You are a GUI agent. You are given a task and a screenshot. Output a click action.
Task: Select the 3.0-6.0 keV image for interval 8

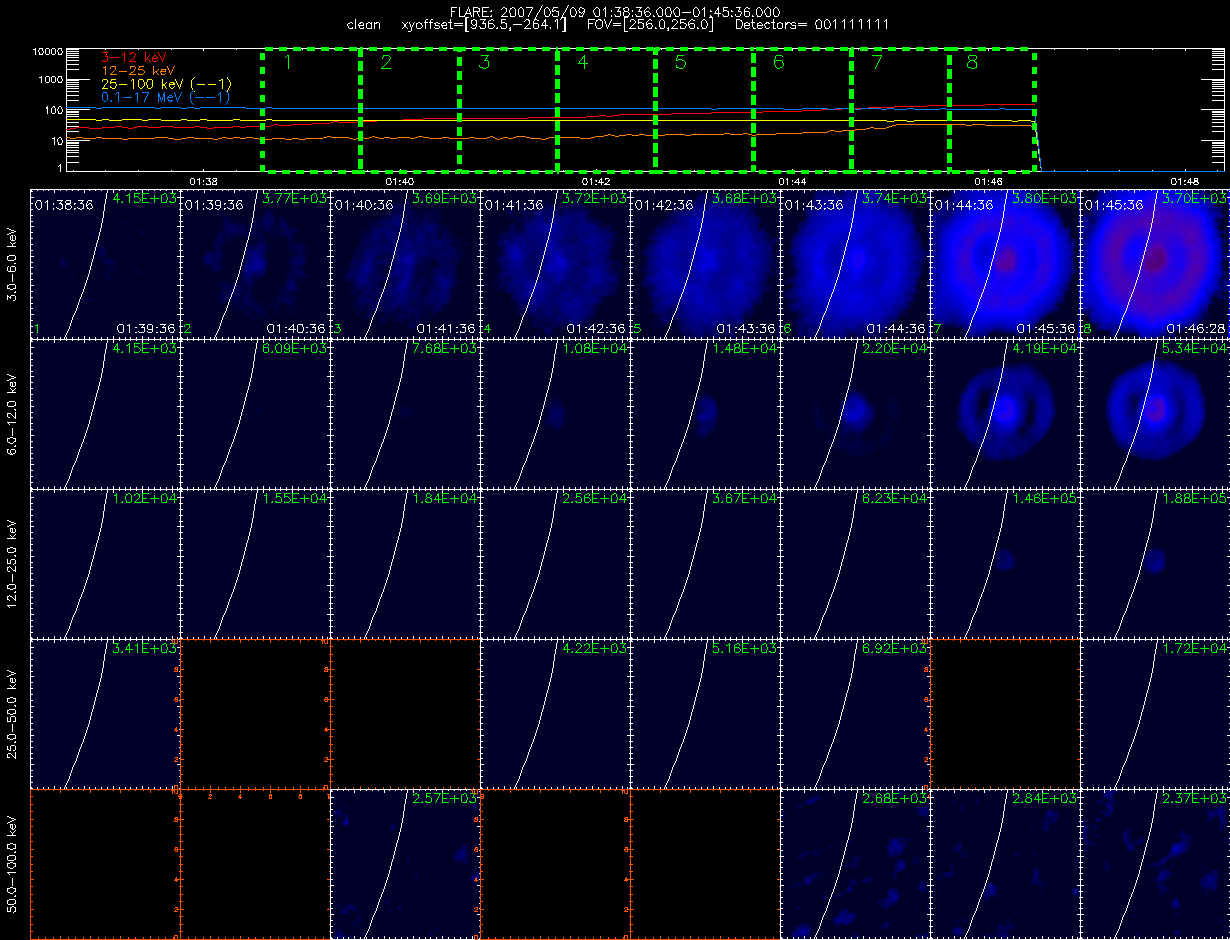point(1155,263)
